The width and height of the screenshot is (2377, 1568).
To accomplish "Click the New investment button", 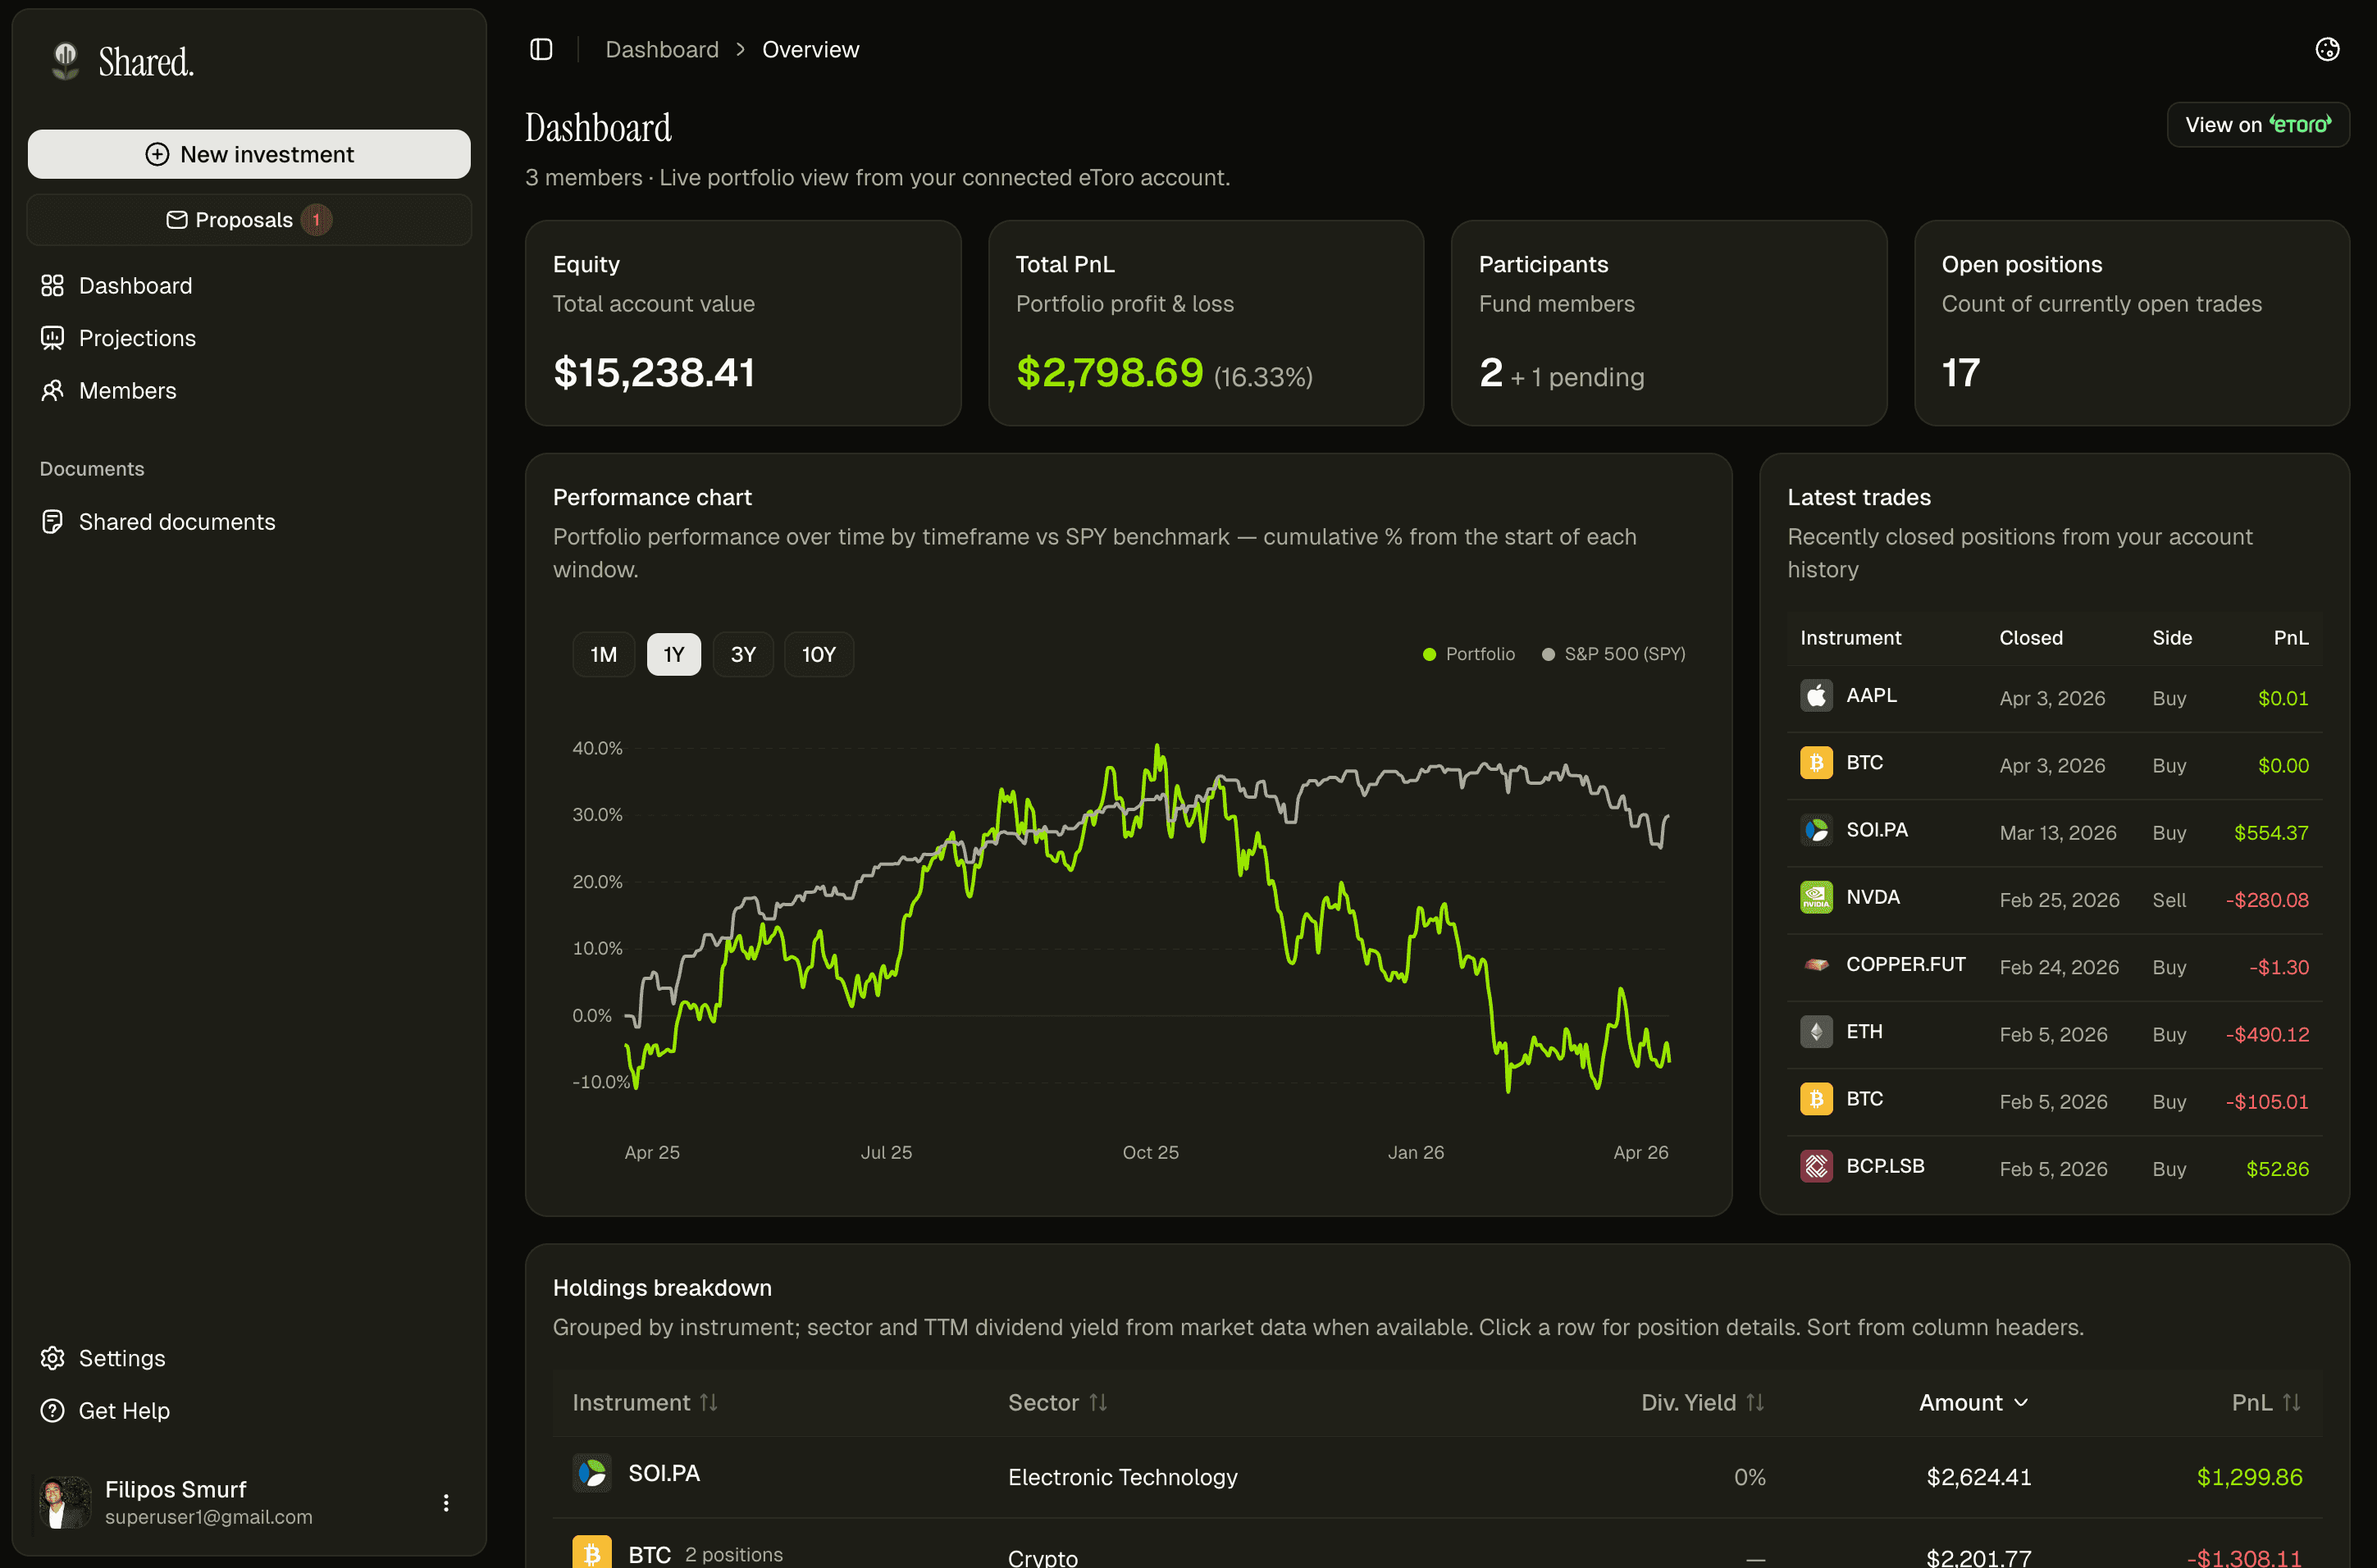I will [x=248, y=154].
